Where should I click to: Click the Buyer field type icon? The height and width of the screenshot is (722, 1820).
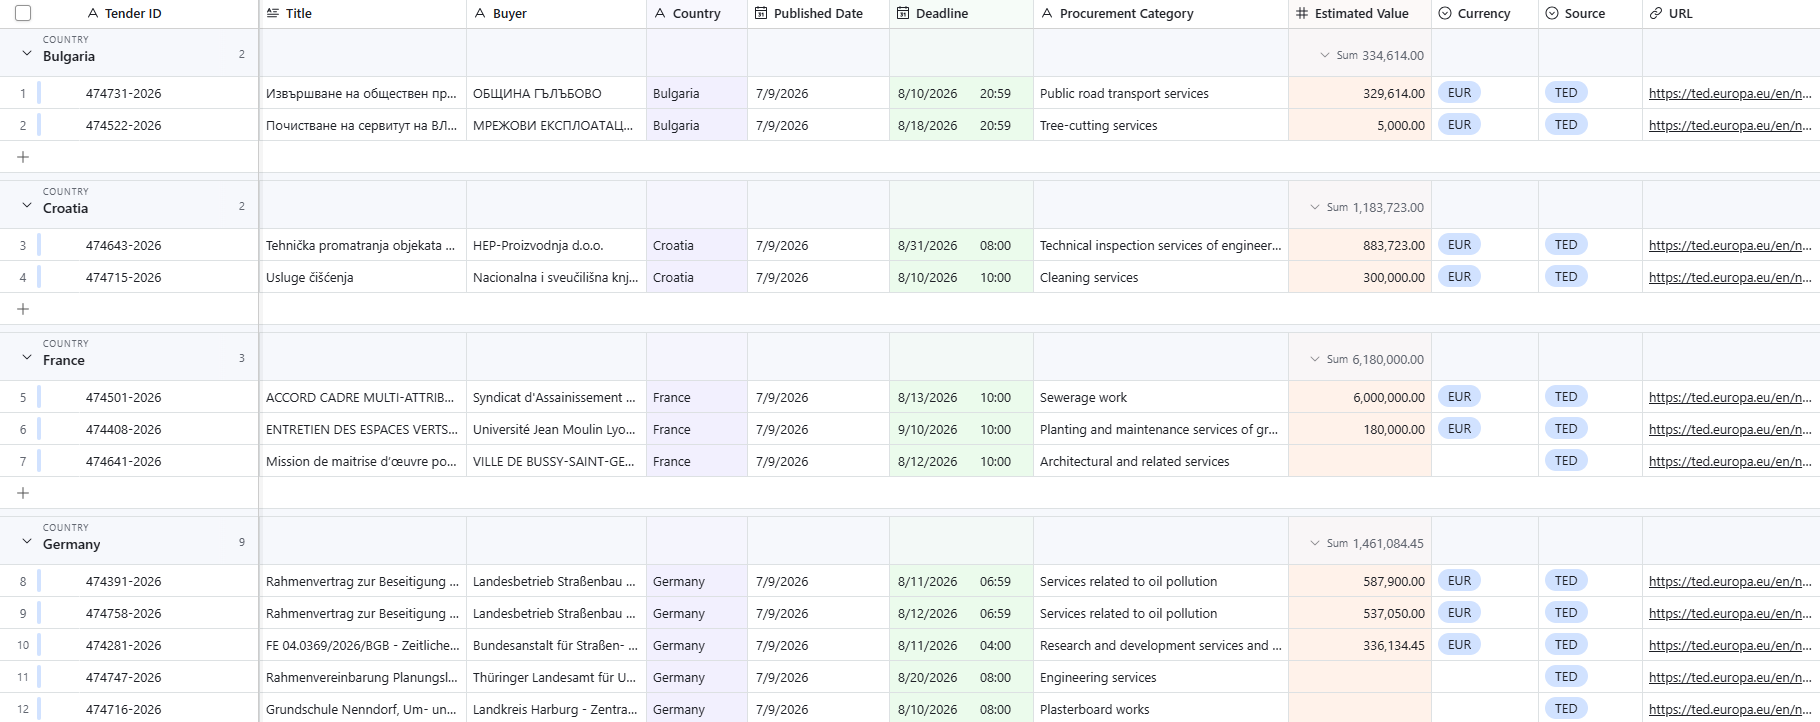(480, 14)
